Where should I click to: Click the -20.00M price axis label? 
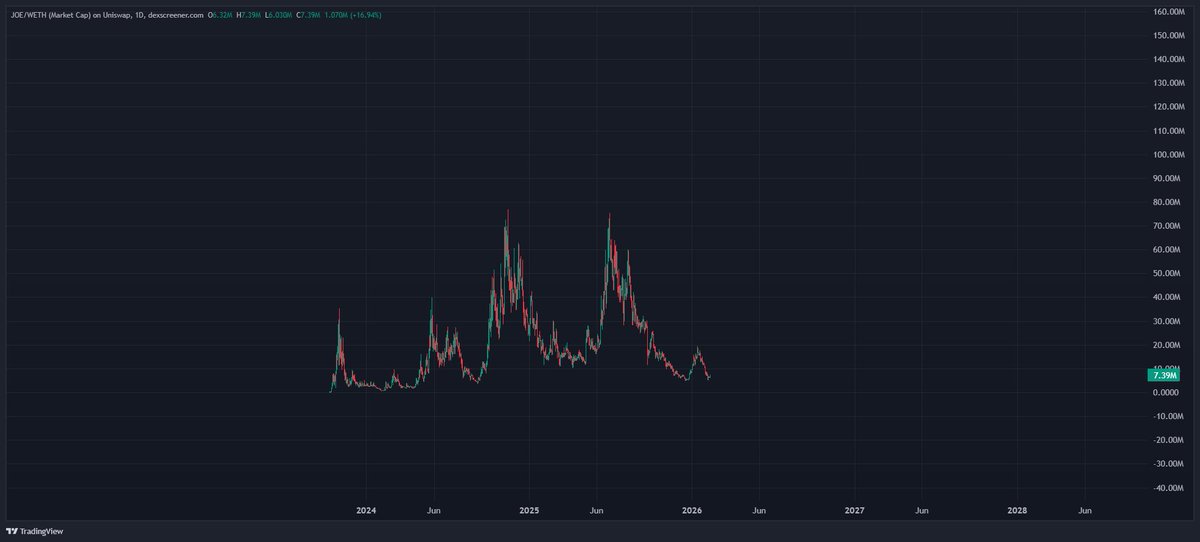pos(1168,440)
